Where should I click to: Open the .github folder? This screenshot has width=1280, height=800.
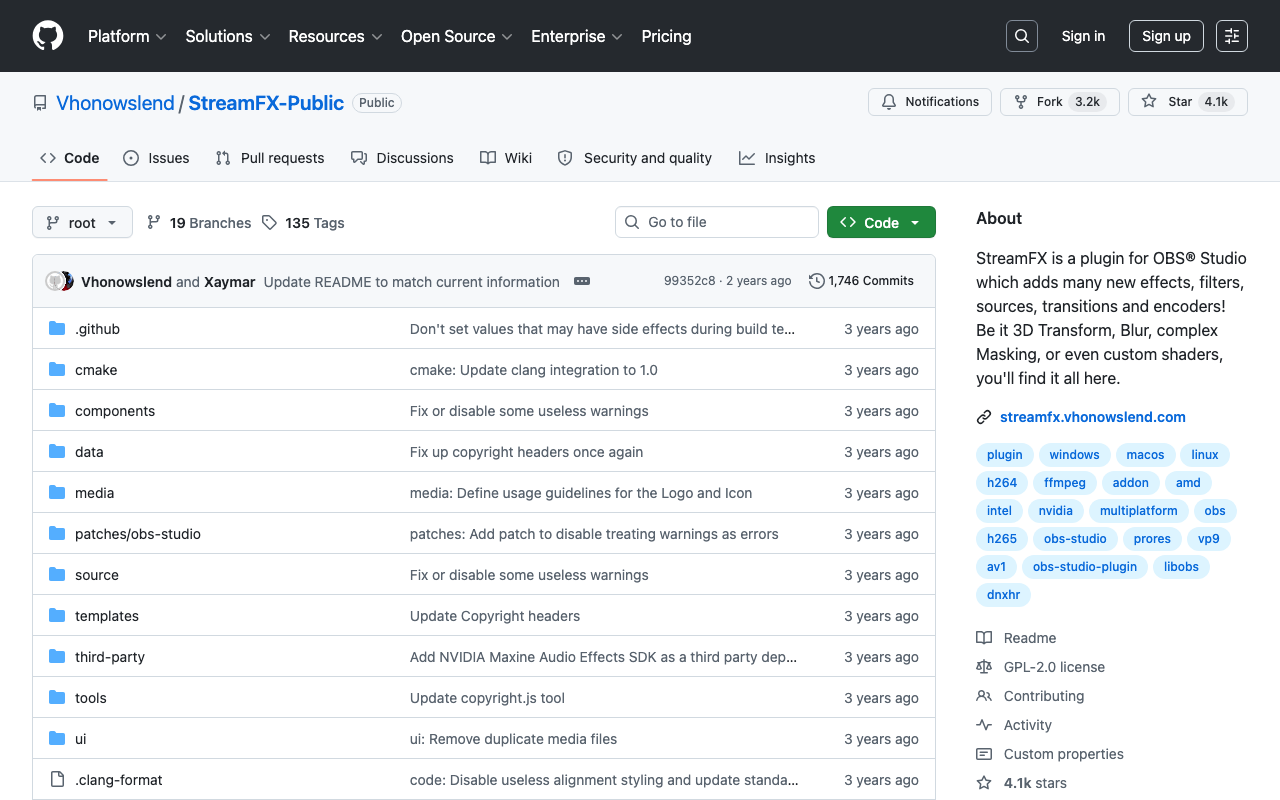coord(97,329)
